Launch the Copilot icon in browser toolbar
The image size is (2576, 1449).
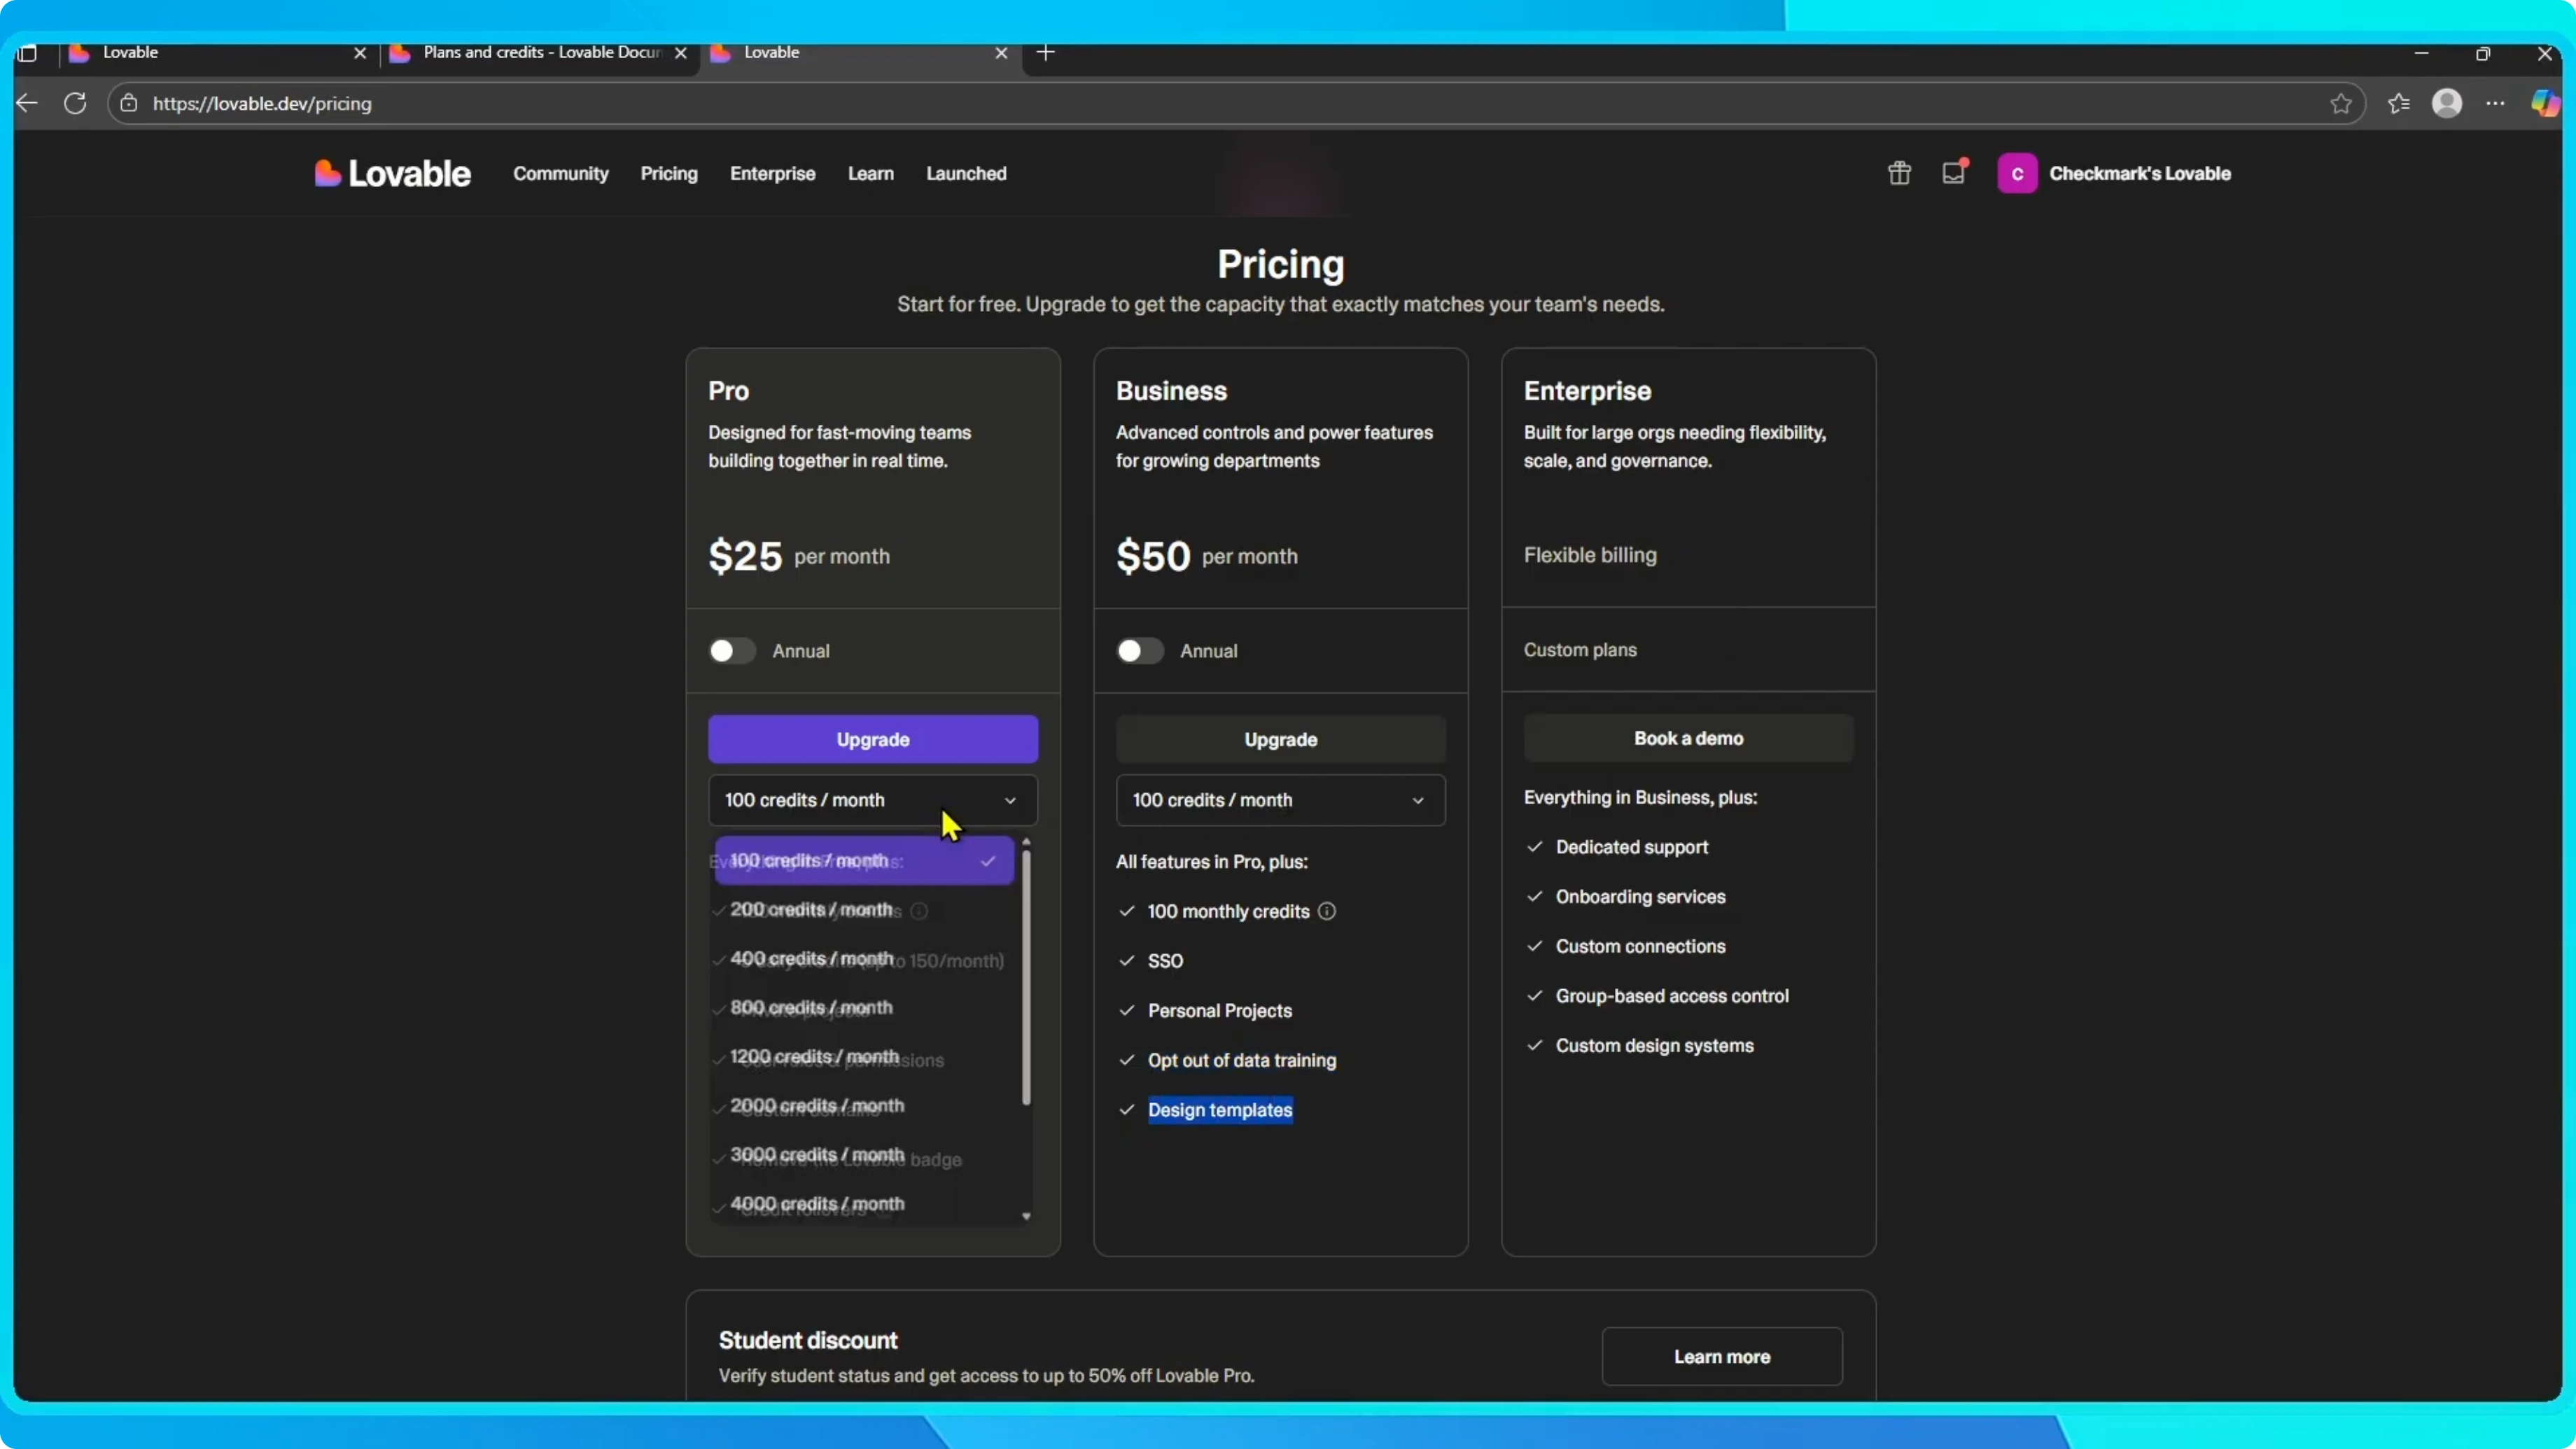2544,103
